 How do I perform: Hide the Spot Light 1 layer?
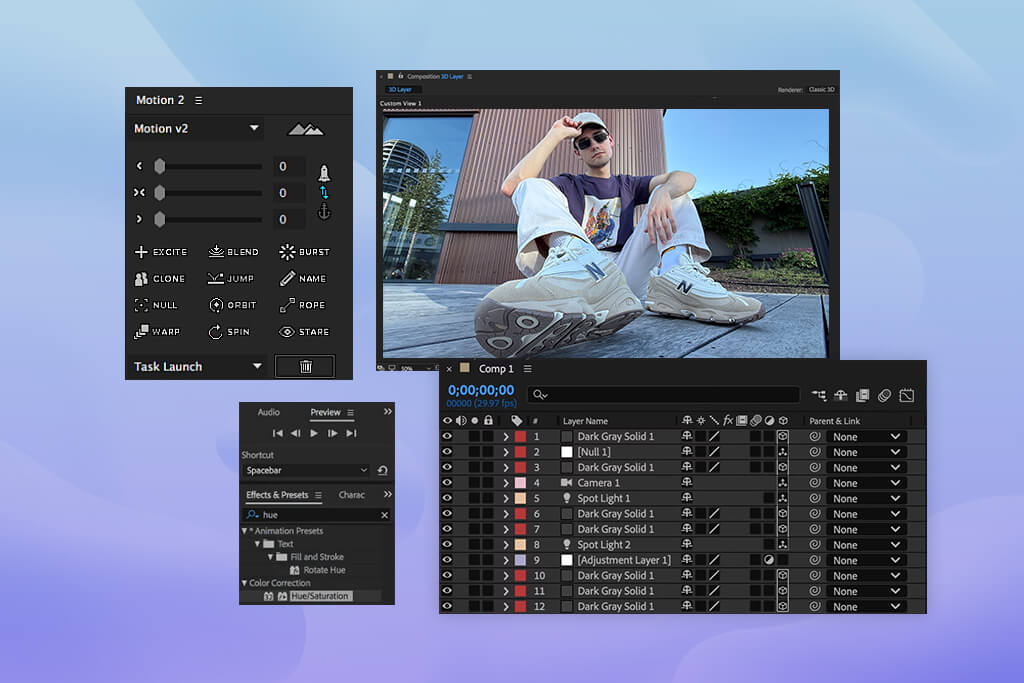point(447,498)
